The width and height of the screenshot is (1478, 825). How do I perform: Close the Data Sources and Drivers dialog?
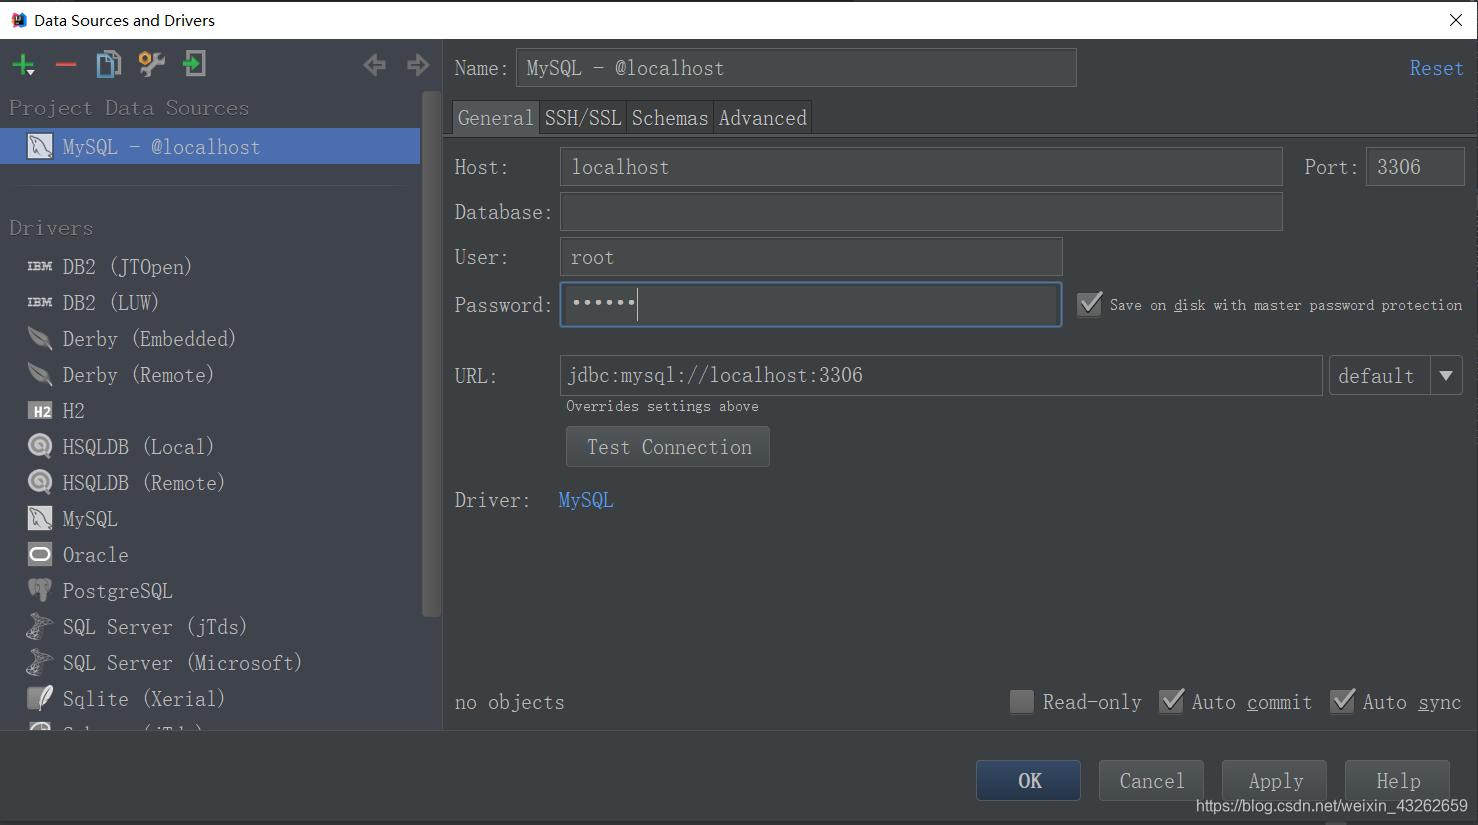[x=1456, y=20]
